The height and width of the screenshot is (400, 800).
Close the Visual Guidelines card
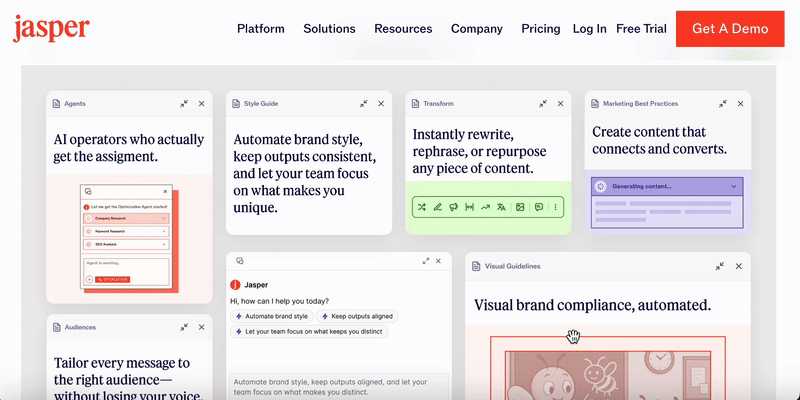(x=739, y=266)
